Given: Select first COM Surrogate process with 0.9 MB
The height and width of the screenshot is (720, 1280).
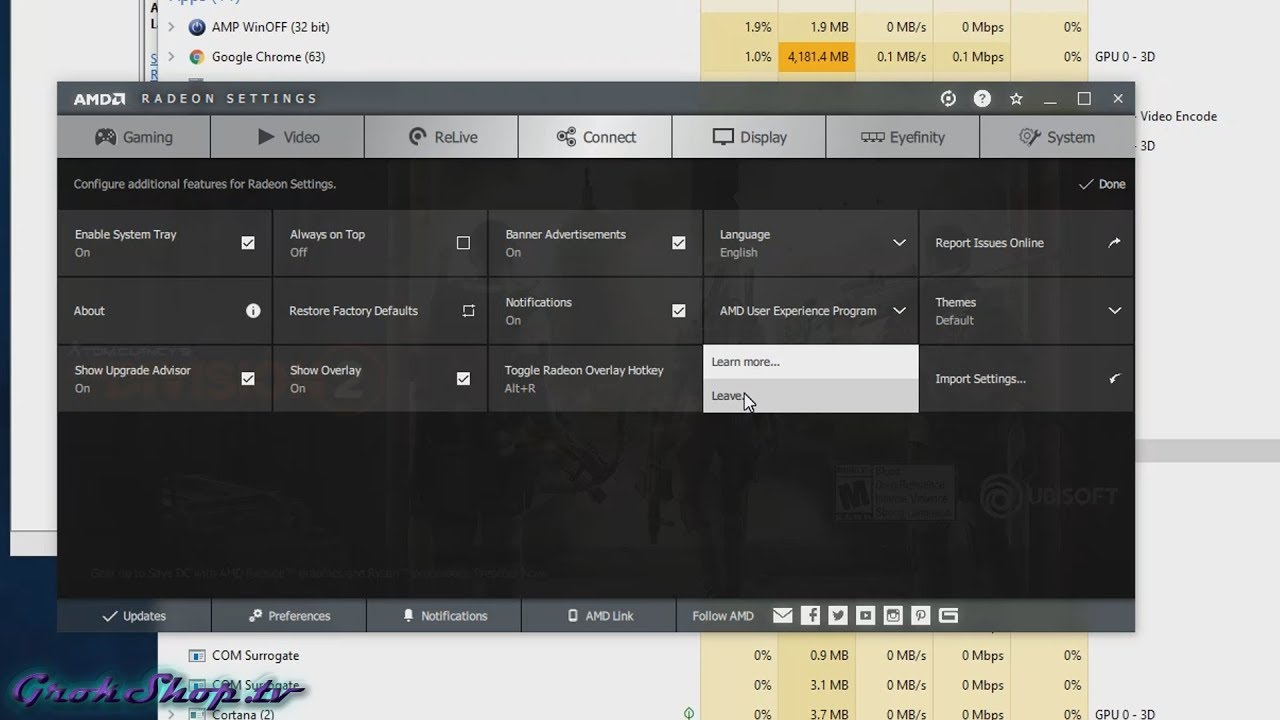Looking at the screenshot, I should pos(255,656).
